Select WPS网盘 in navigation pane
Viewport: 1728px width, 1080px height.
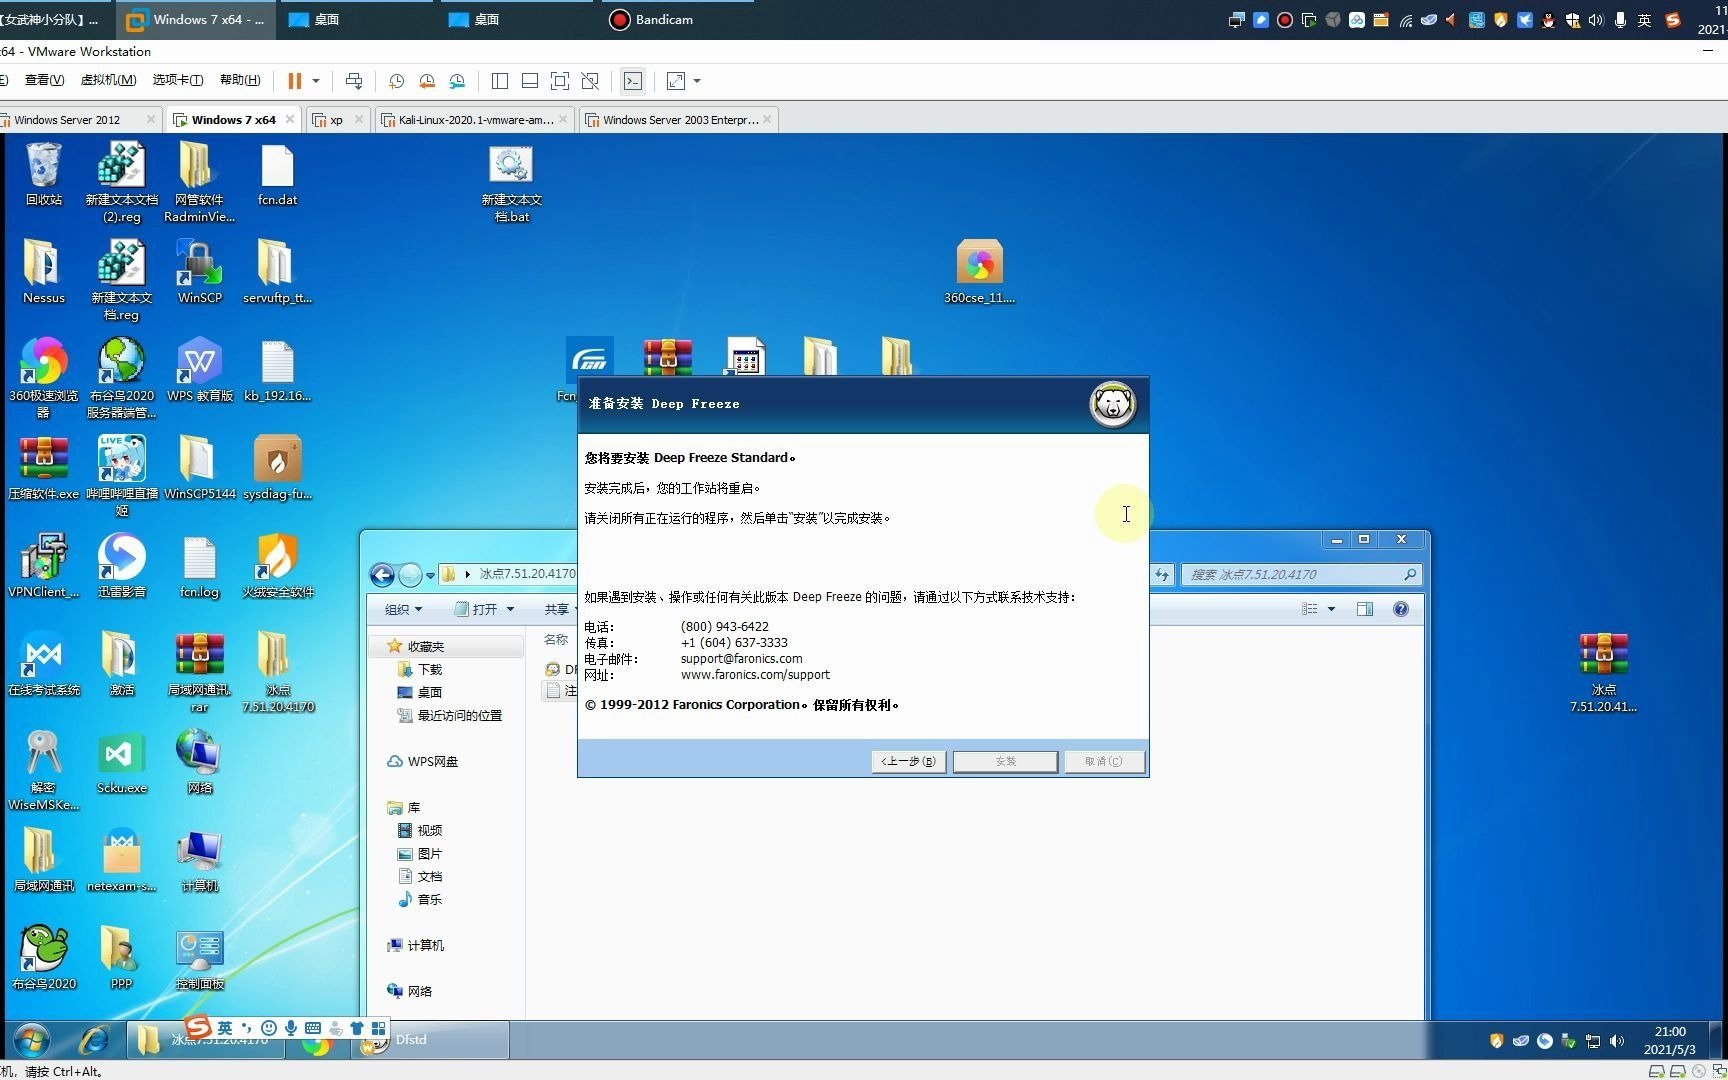pyautogui.click(x=422, y=762)
